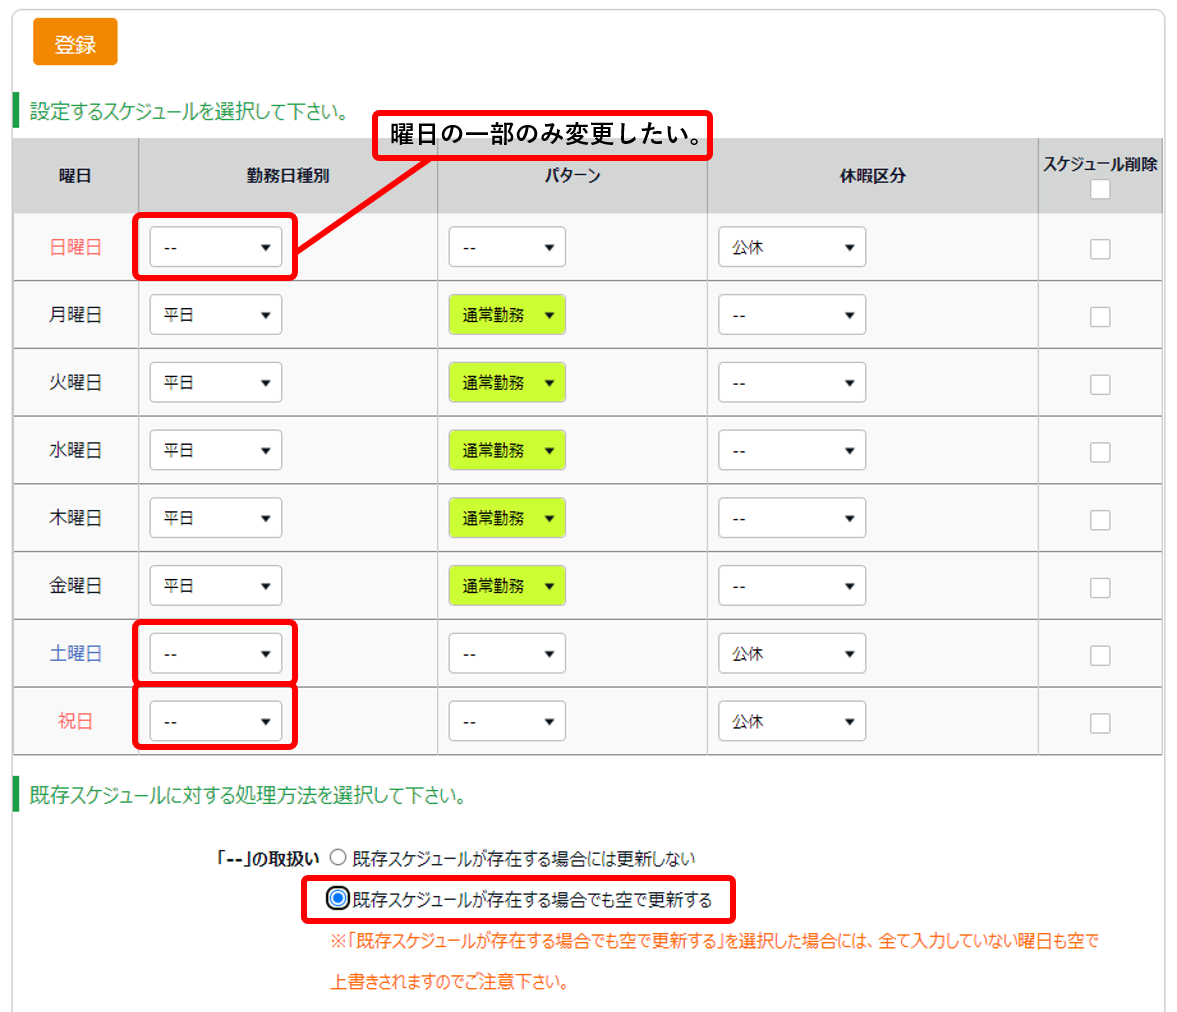Tick the delete checkbox for 日曜日
Viewport: 1177px width, 1012px height.
click(x=1100, y=249)
